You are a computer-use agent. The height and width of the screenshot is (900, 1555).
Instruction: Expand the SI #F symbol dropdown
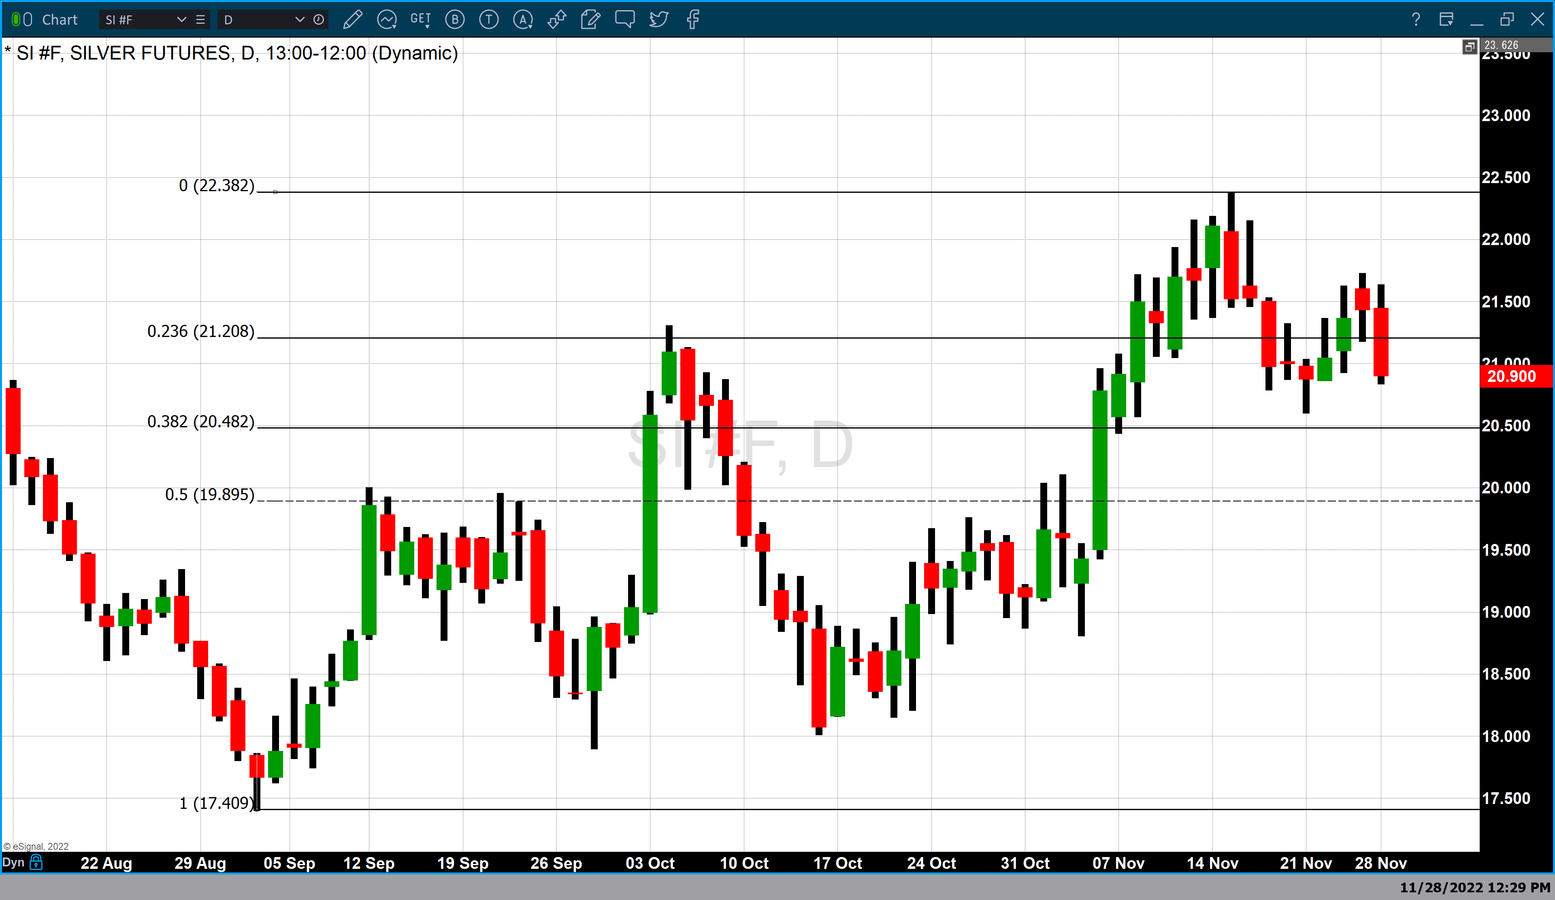point(181,19)
